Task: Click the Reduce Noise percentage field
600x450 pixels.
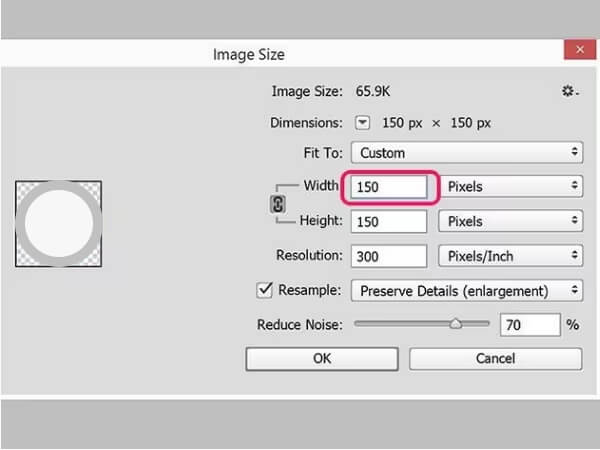Action: coord(530,324)
